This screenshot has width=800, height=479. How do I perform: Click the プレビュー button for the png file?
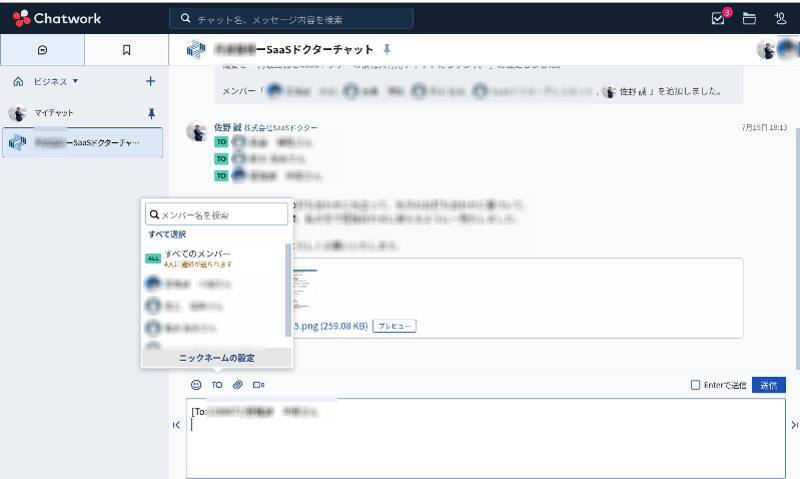coord(394,326)
